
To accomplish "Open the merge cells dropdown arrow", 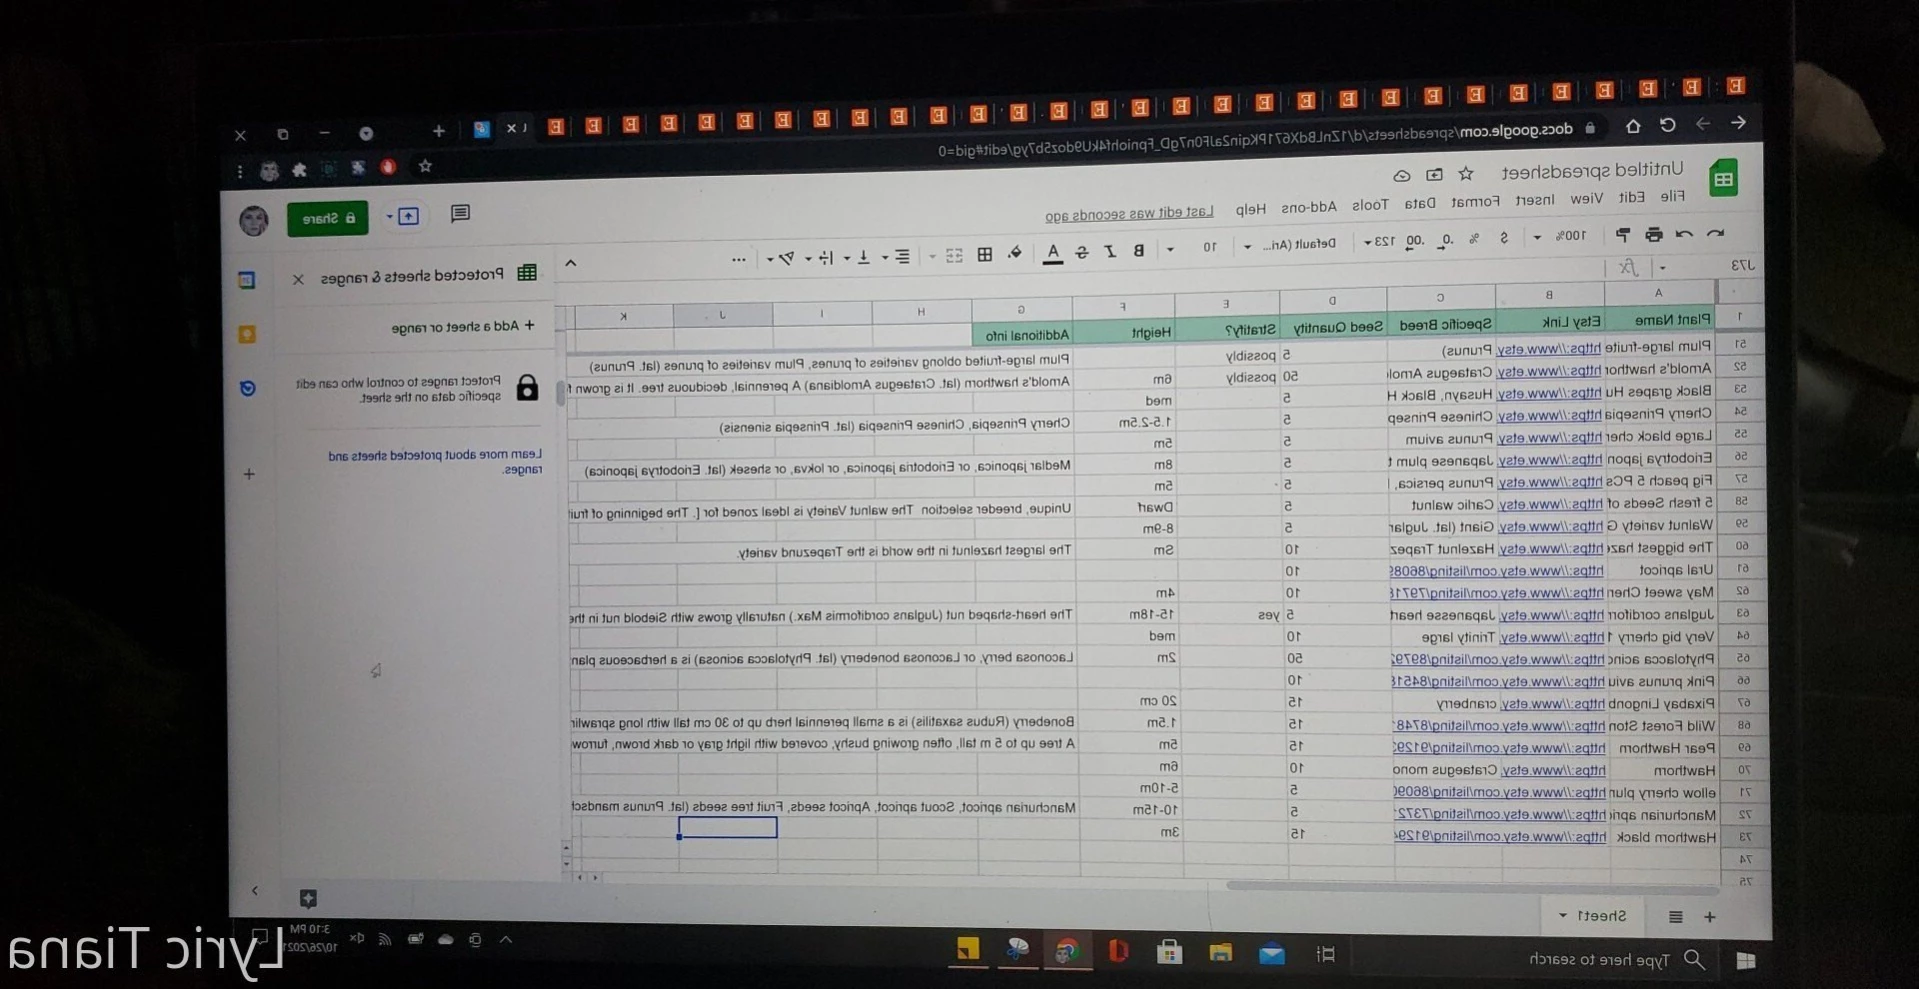I will pyautogui.click(x=932, y=256).
